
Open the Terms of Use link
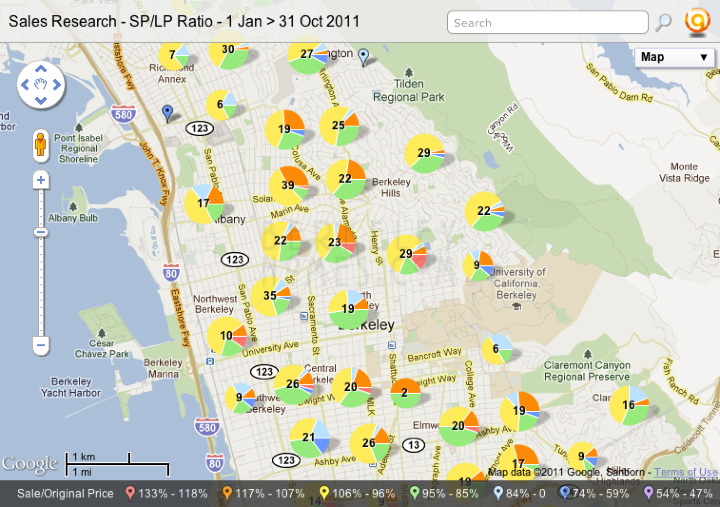coord(686,472)
